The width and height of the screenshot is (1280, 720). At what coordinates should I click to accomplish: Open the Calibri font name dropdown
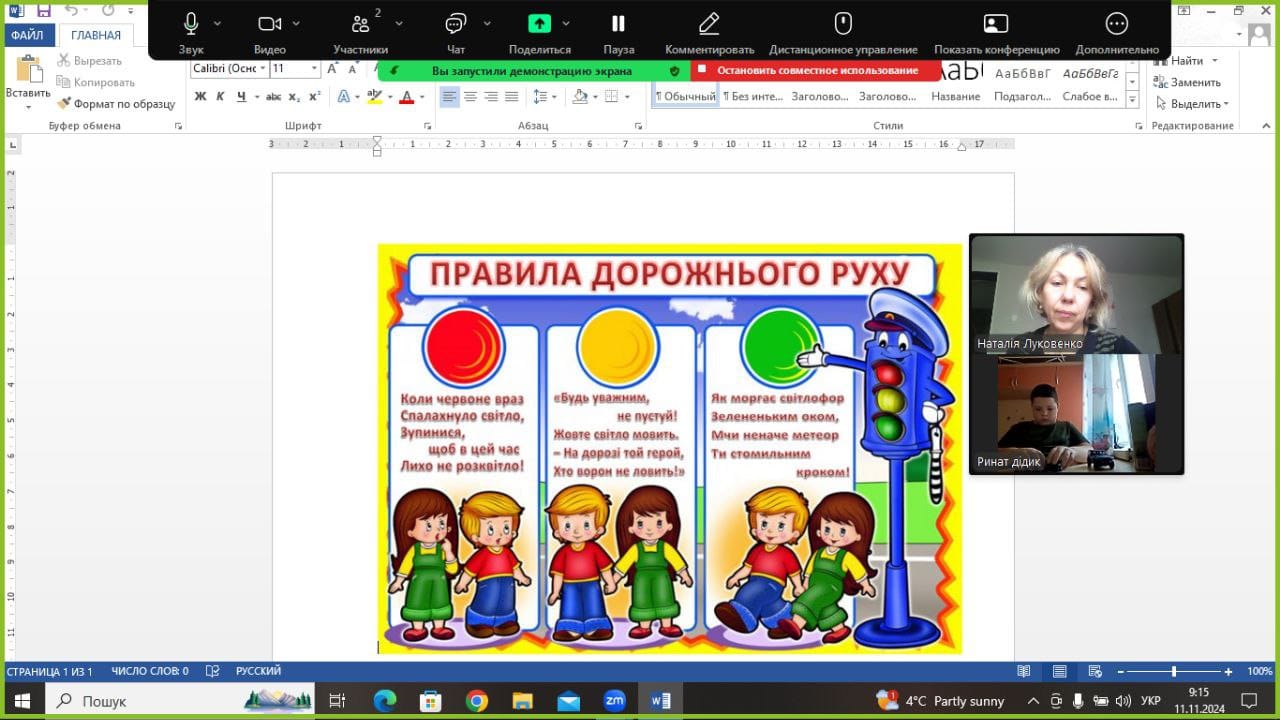click(x=263, y=69)
